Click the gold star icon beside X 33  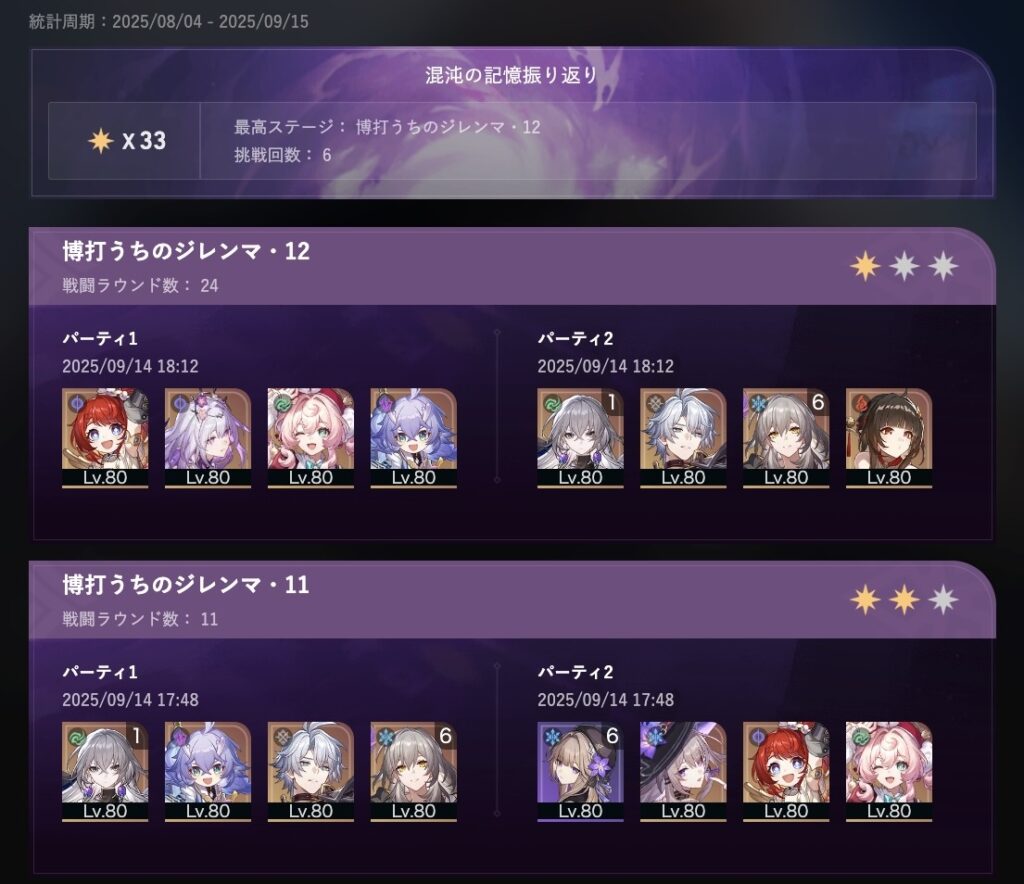coord(101,140)
